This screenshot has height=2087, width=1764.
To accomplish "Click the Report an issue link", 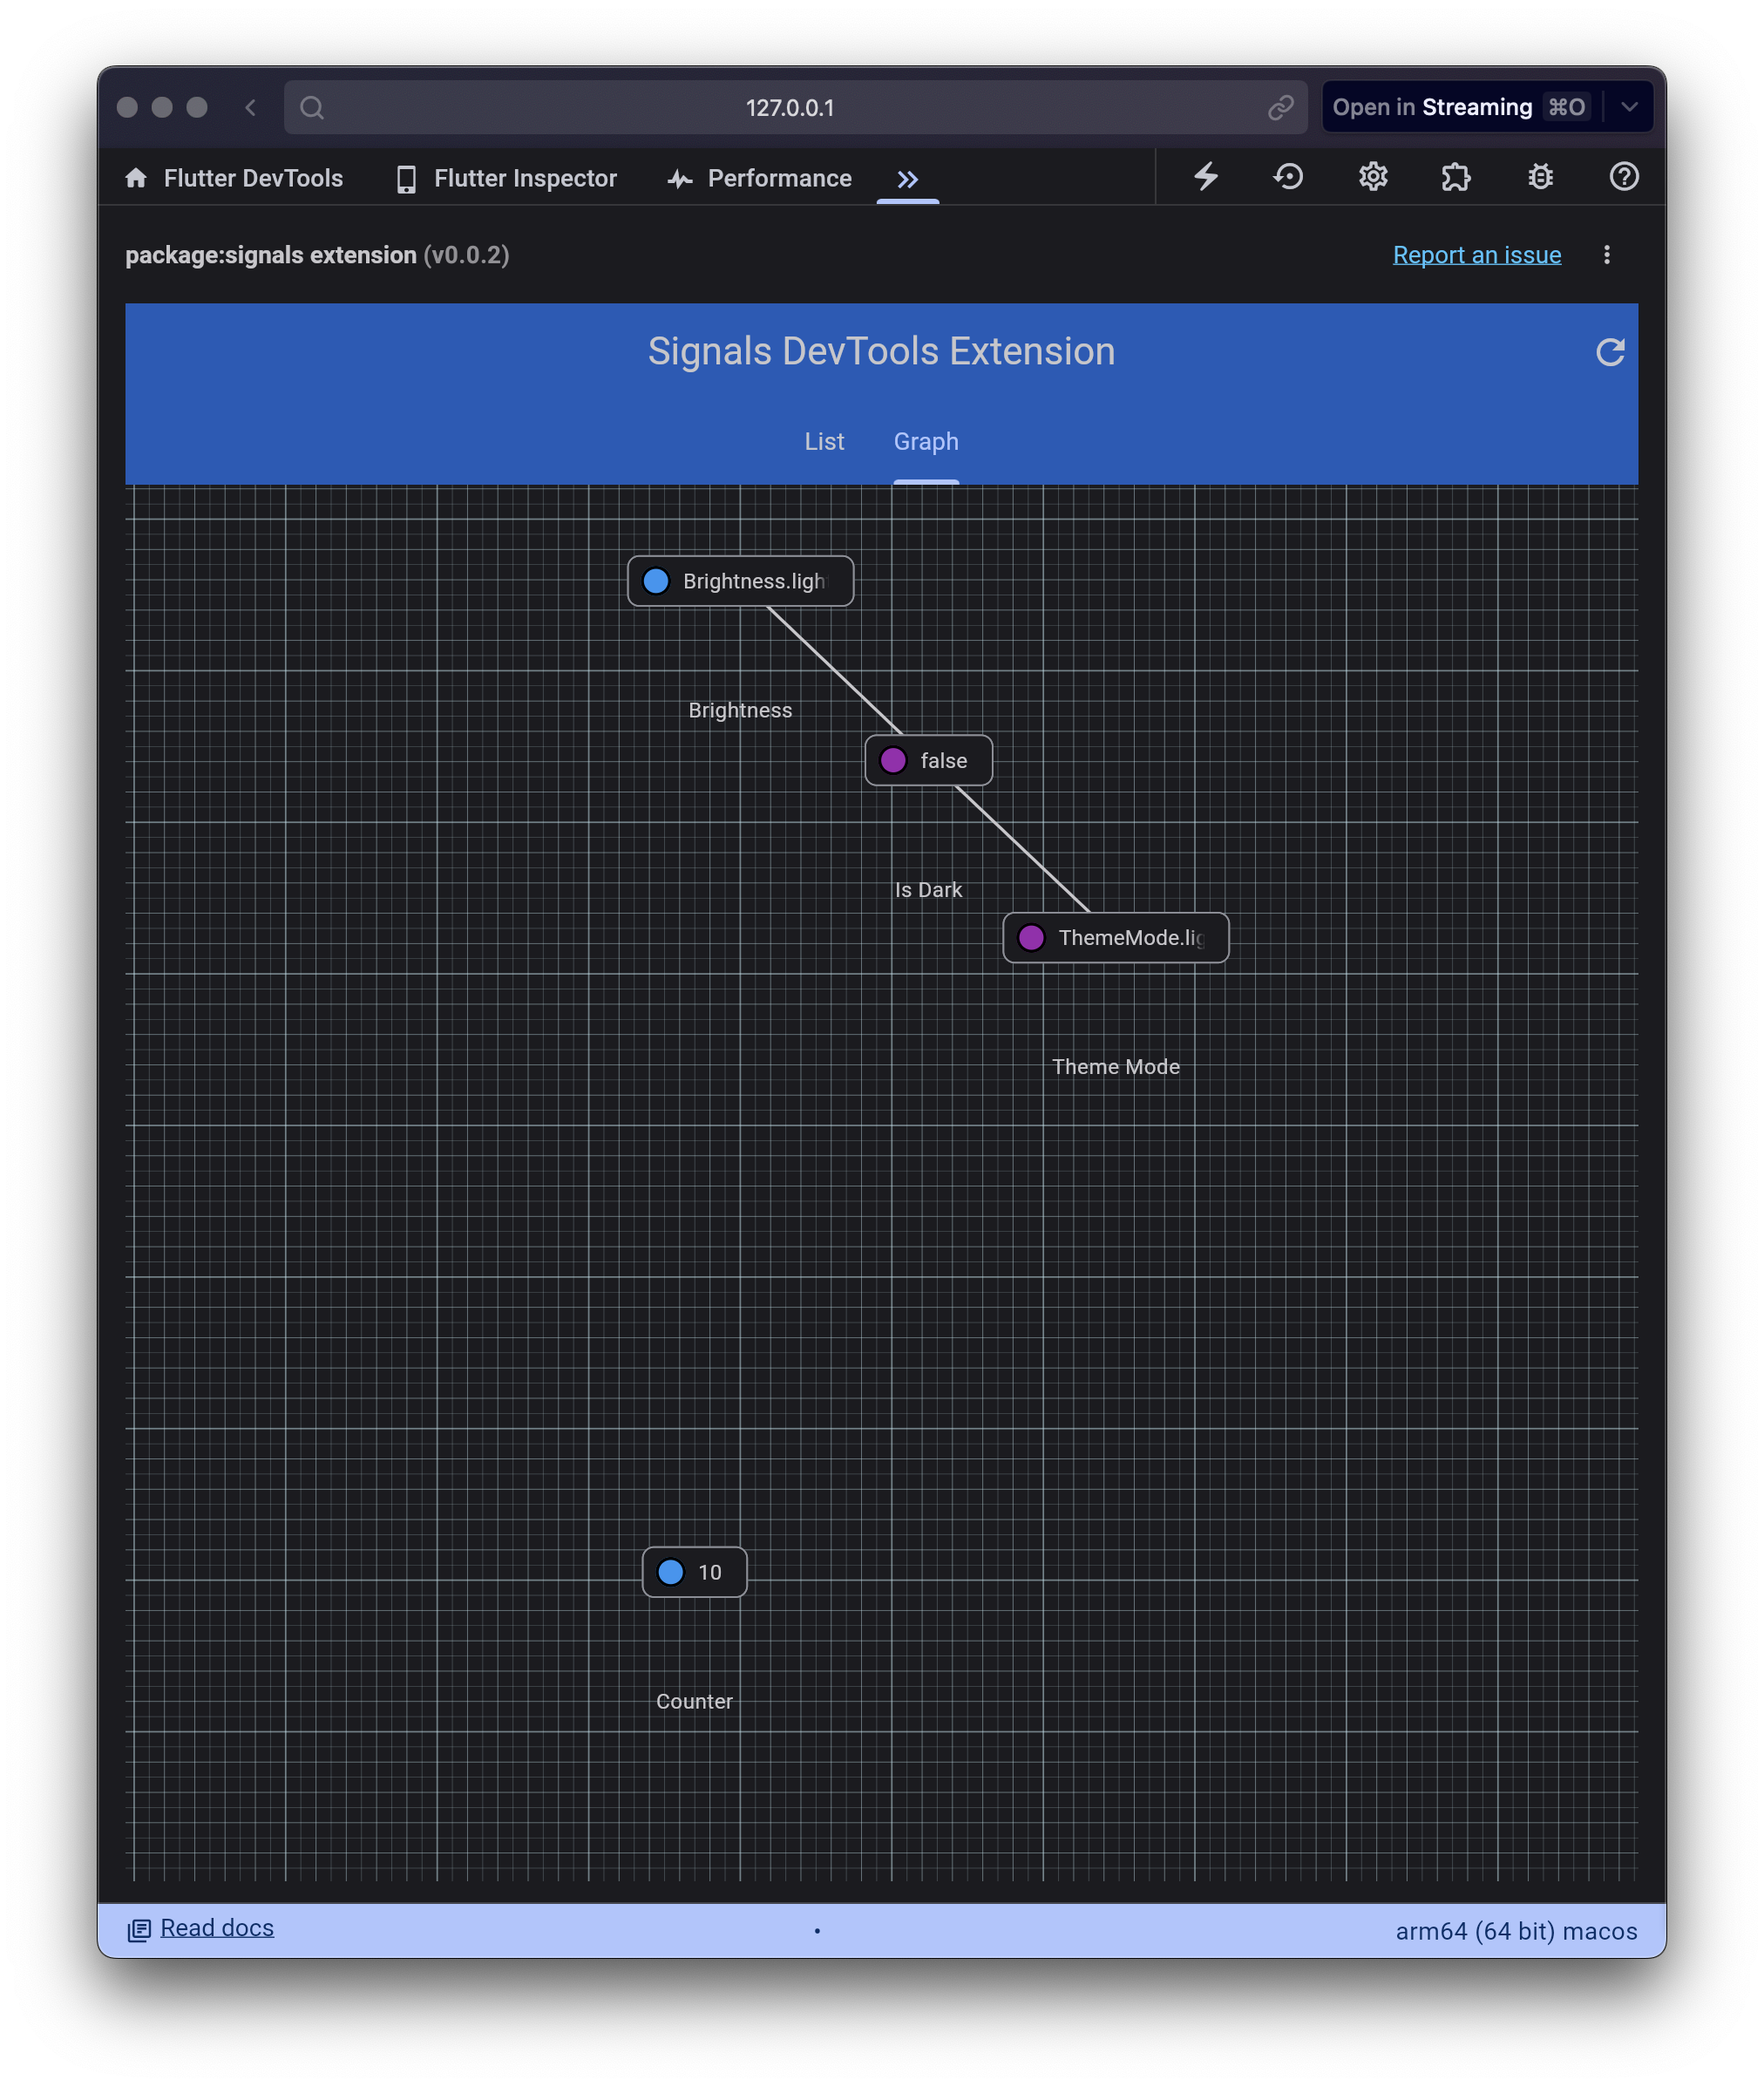I will pos(1476,255).
